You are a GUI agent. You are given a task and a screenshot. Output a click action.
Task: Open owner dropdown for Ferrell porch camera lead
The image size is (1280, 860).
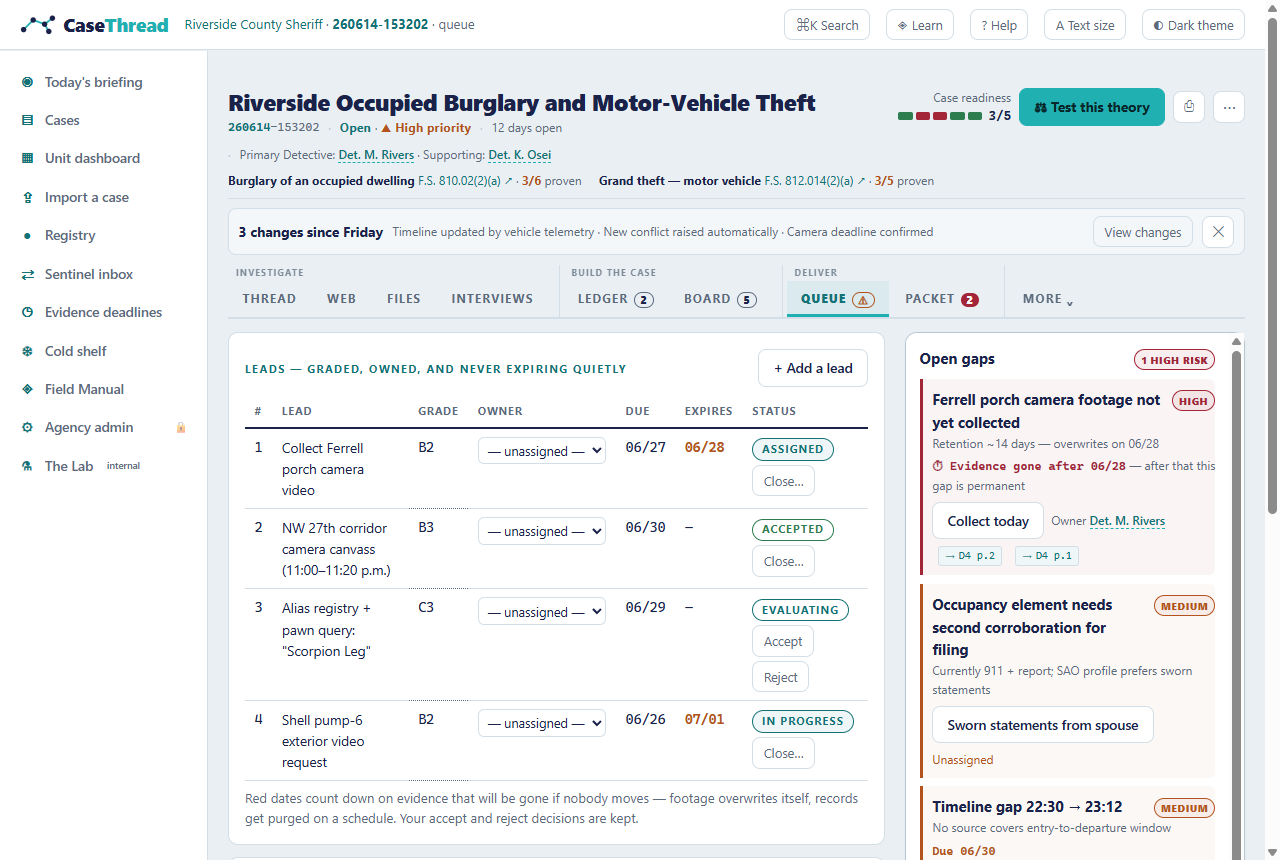542,451
